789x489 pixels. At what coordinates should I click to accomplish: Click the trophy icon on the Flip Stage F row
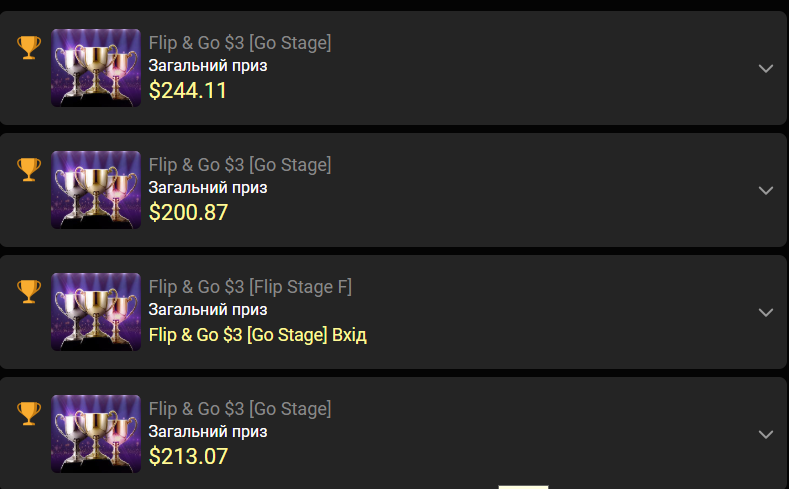(29, 291)
